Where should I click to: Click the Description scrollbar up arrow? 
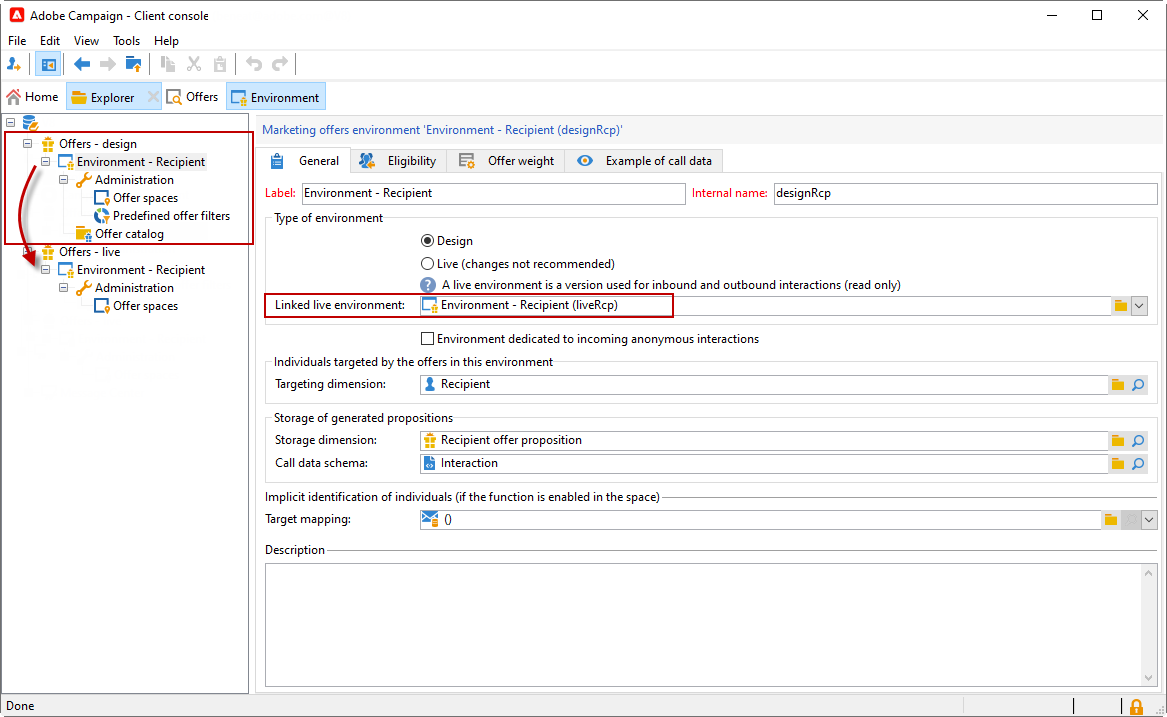(x=1148, y=573)
